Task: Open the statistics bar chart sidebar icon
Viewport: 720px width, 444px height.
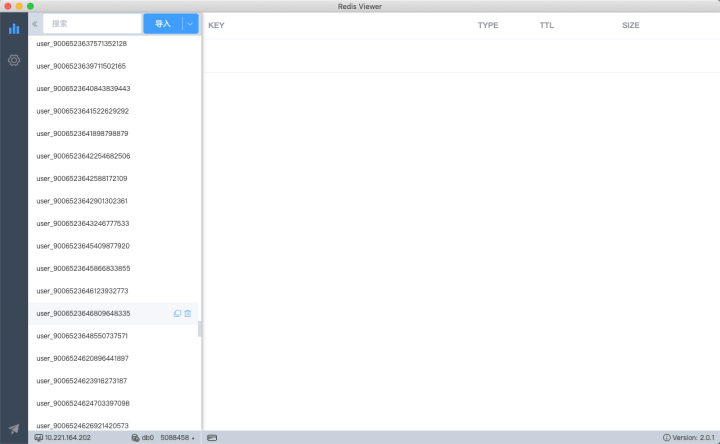Action: point(14,29)
